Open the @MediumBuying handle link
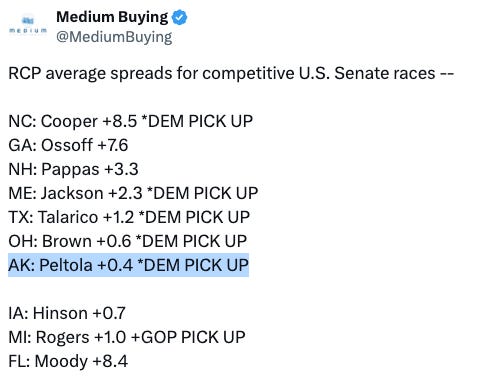495x385 pixels. point(114,37)
